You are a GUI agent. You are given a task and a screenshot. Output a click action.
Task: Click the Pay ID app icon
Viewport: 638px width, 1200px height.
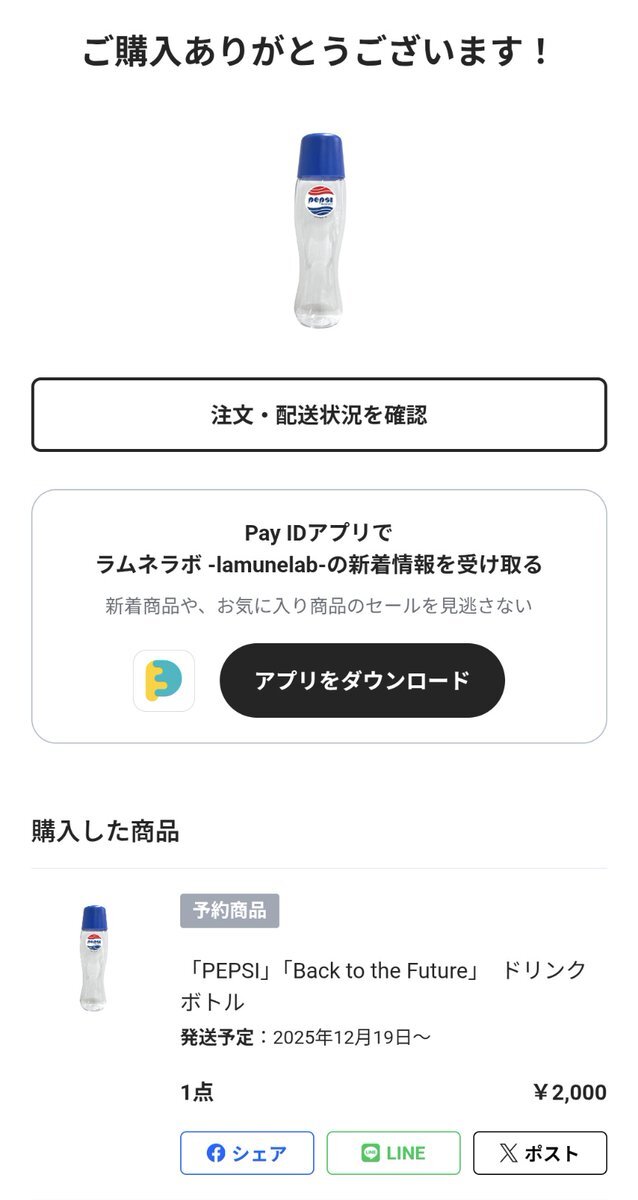[164, 681]
